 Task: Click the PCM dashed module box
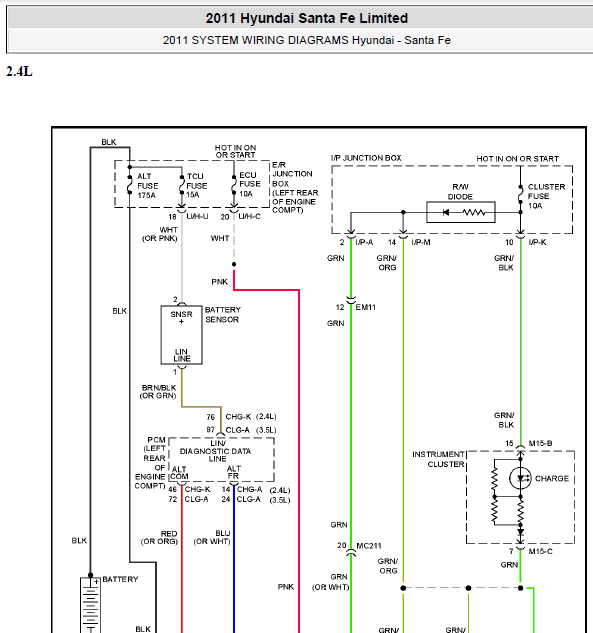point(221,459)
